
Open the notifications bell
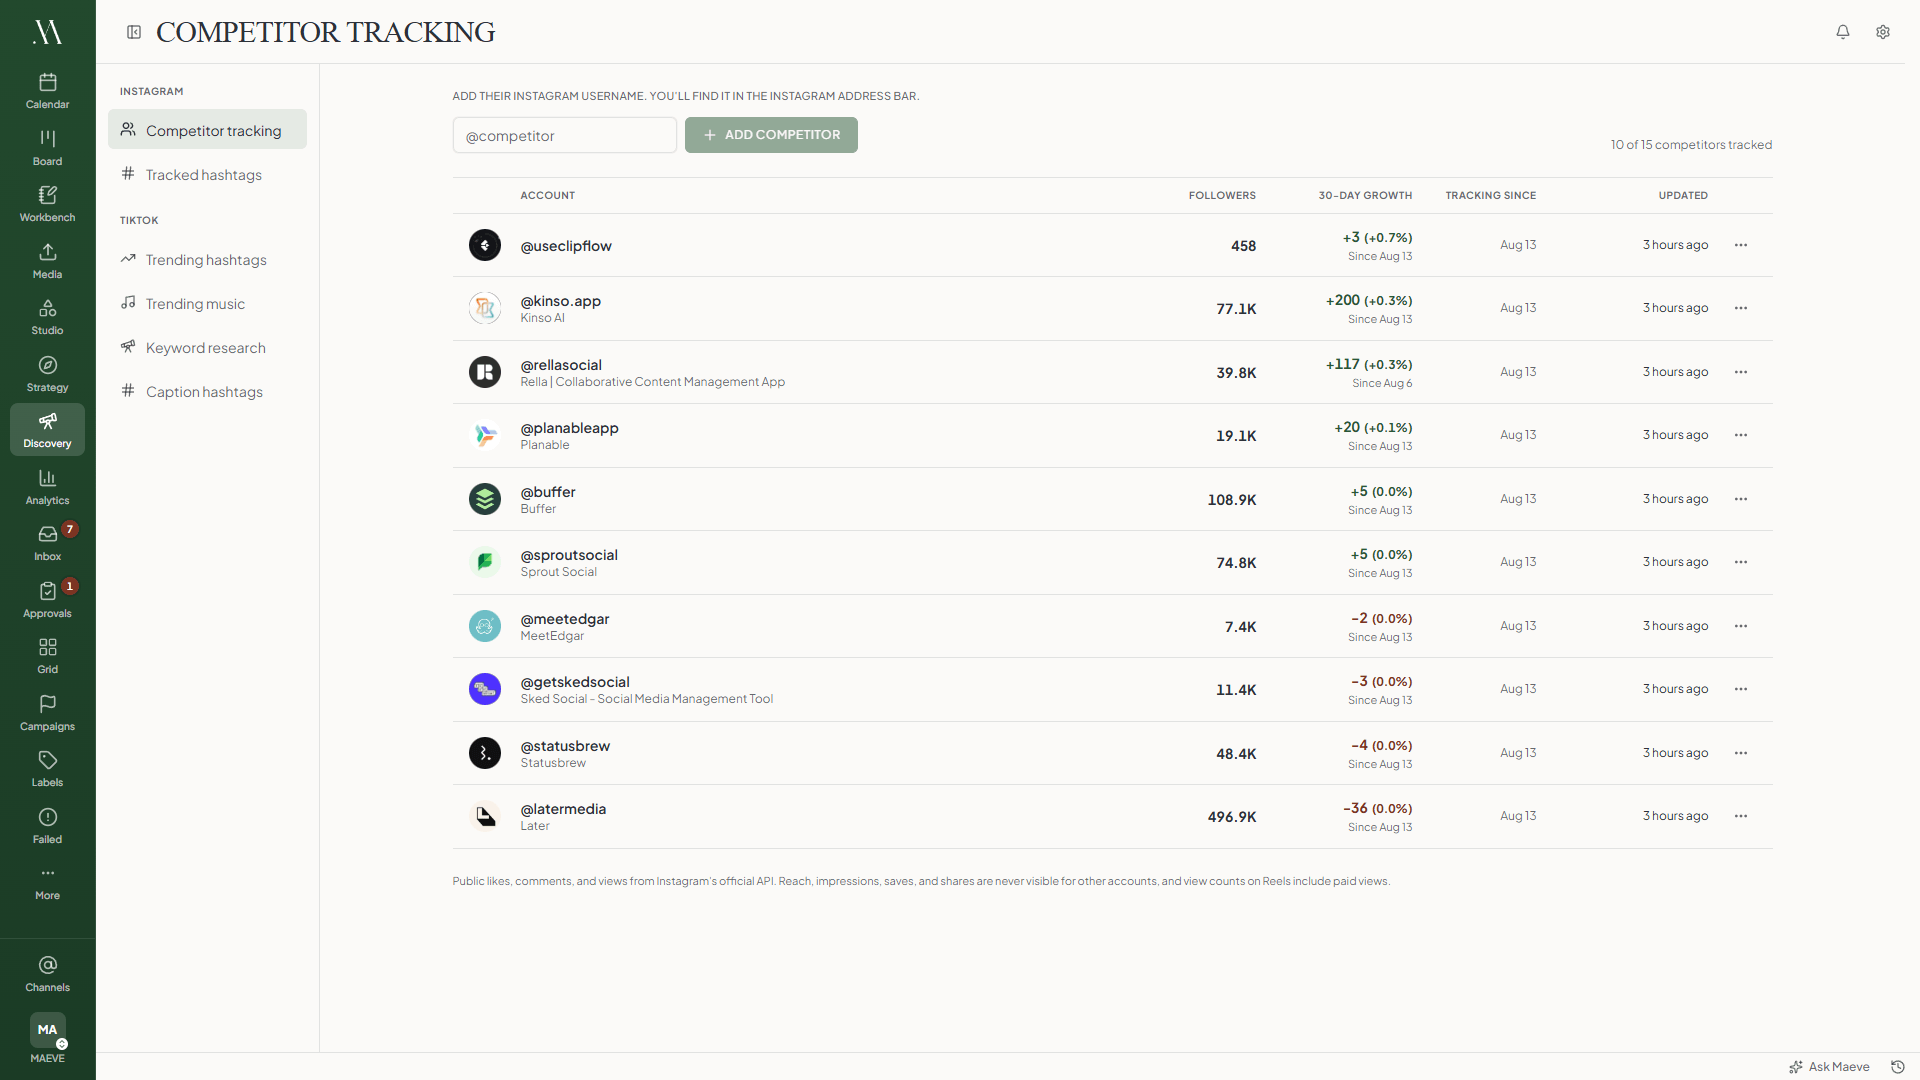click(x=1843, y=32)
